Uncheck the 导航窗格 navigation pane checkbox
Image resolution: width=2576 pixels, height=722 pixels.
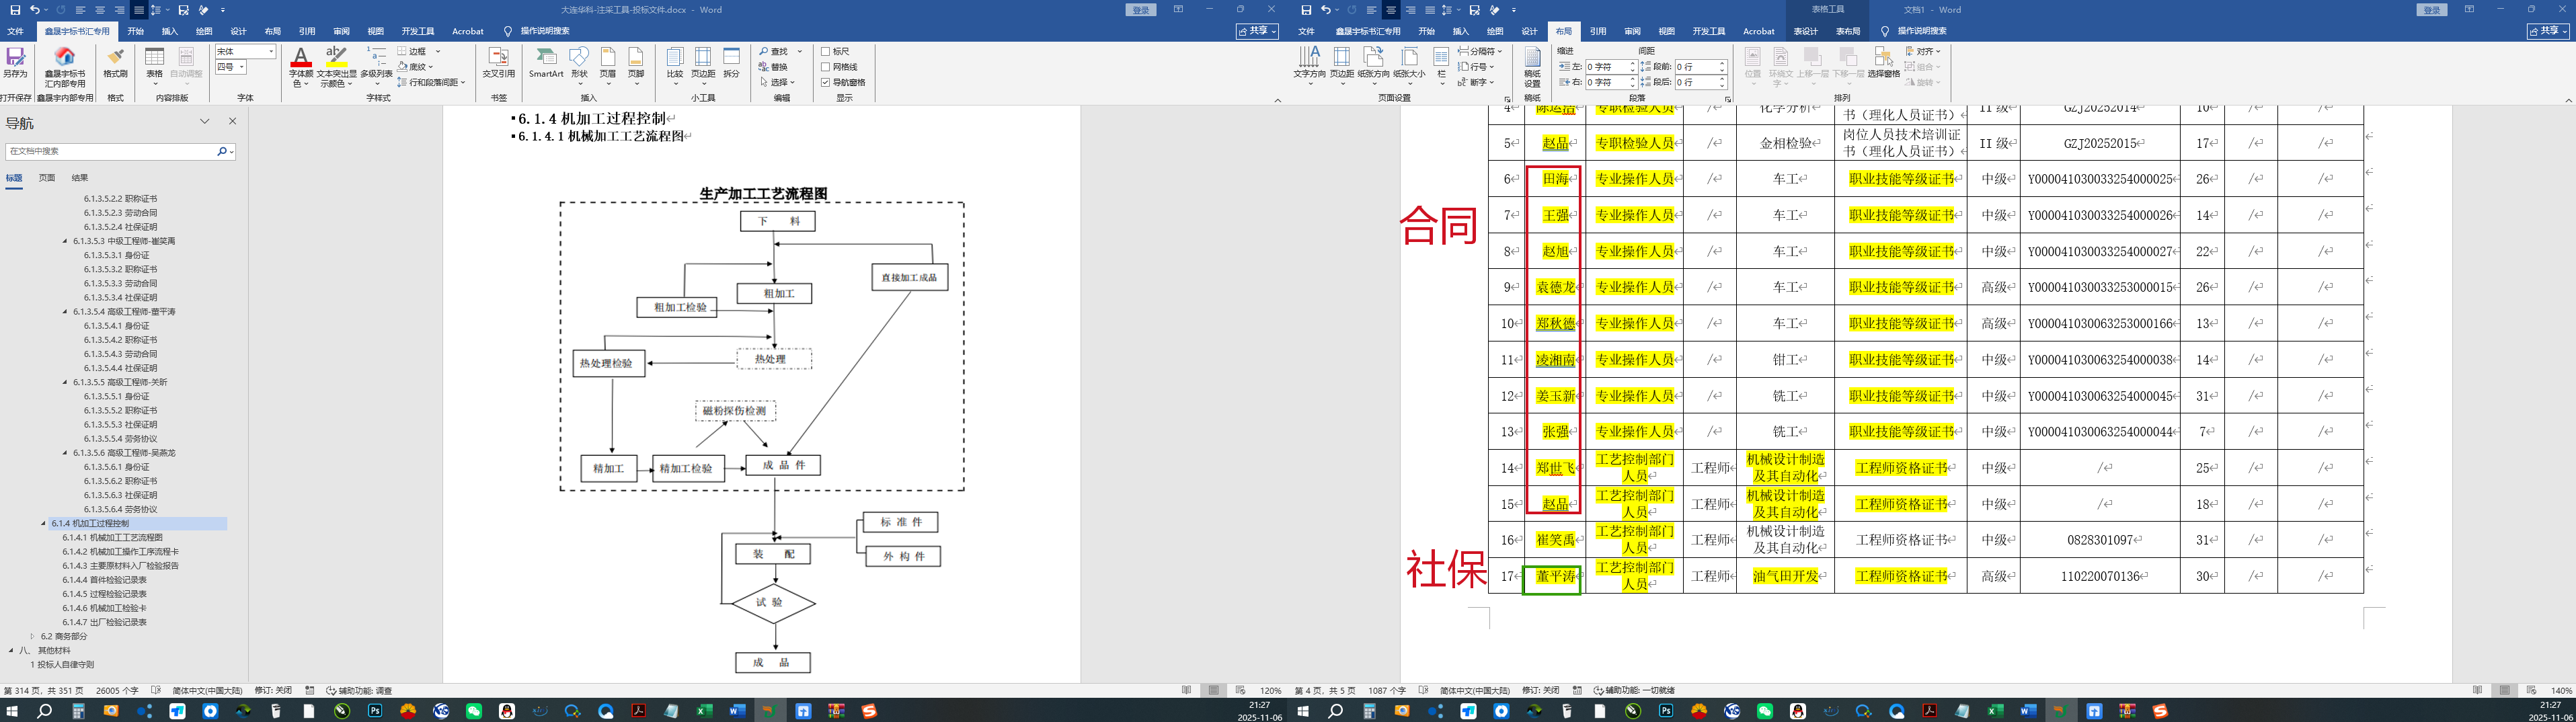(825, 82)
